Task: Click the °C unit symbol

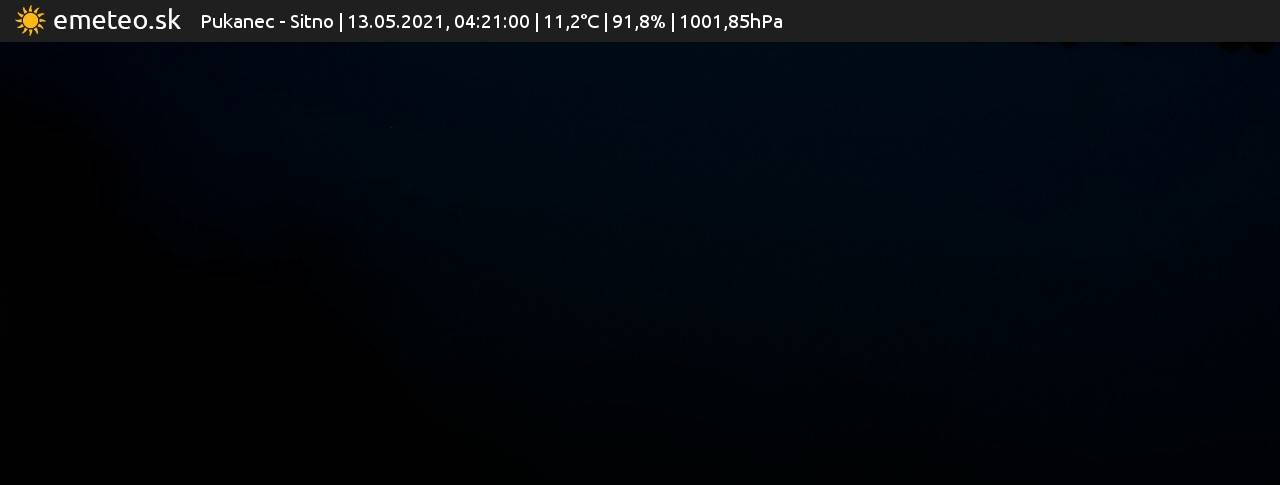Action: click(x=588, y=22)
